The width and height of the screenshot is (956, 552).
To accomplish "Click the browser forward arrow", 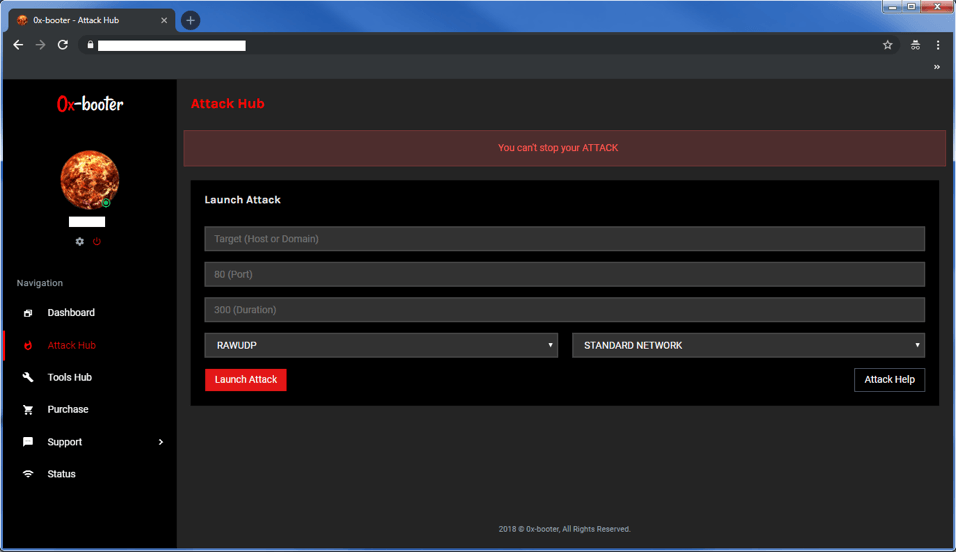I will click(x=40, y=45).
